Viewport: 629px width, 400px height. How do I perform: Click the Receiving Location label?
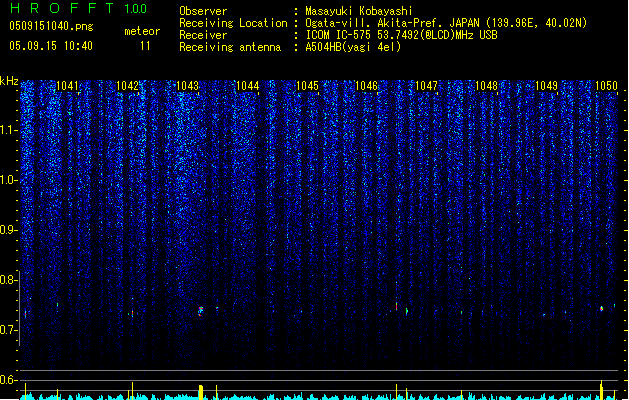click(233, 23)
